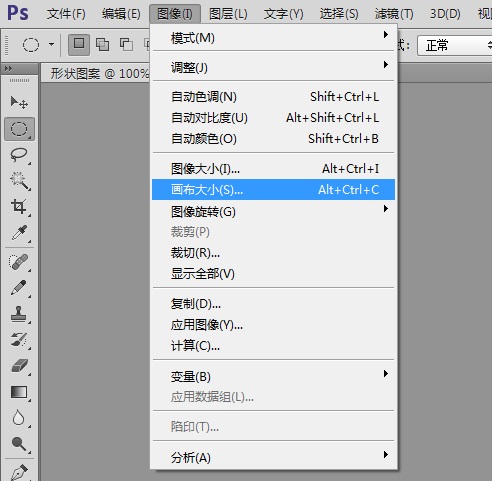The width and height of the screenshot is (492, 481).
Task: Expand the 调整(J) submenu
Action: coord(273,68)
